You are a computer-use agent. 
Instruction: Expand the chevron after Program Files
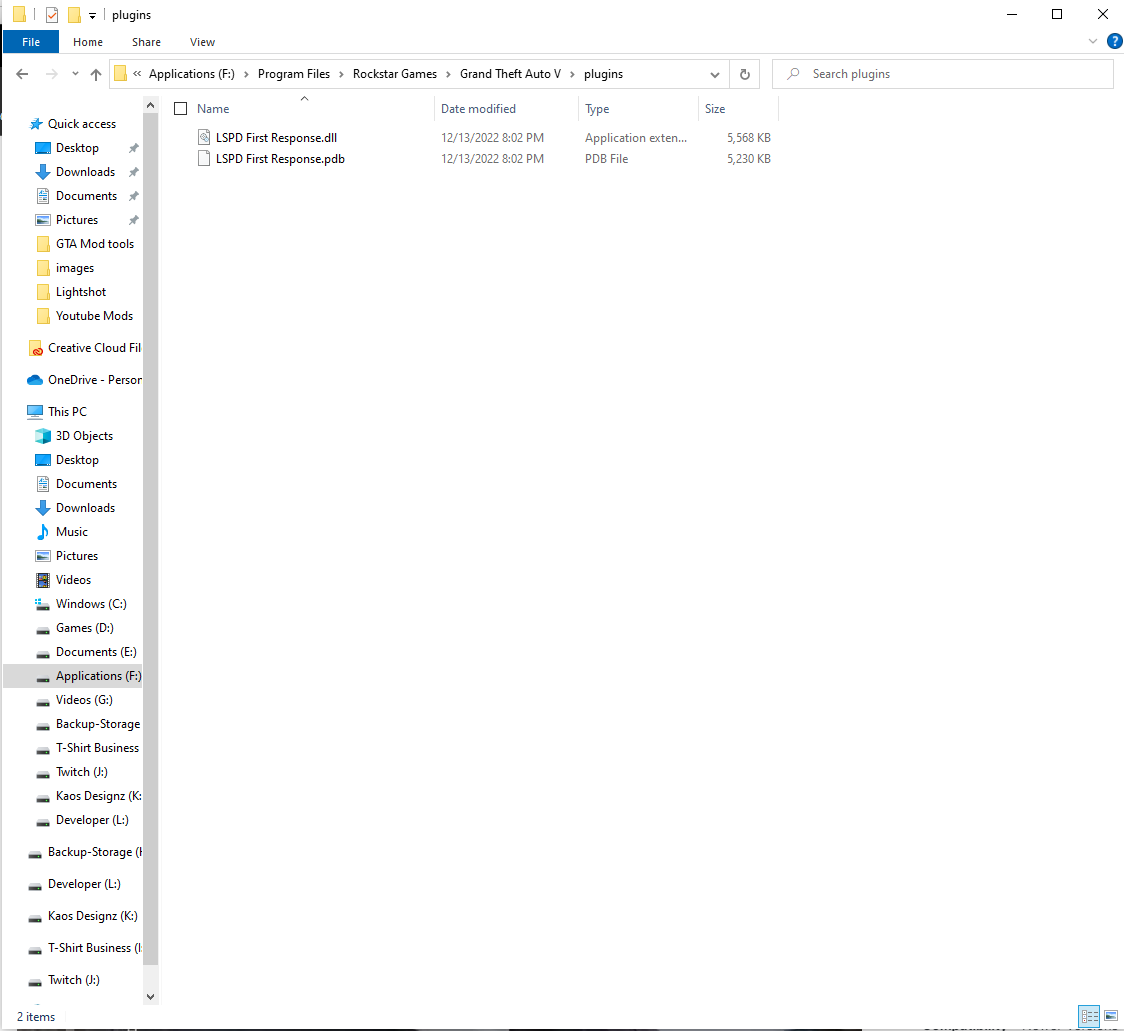341,74
